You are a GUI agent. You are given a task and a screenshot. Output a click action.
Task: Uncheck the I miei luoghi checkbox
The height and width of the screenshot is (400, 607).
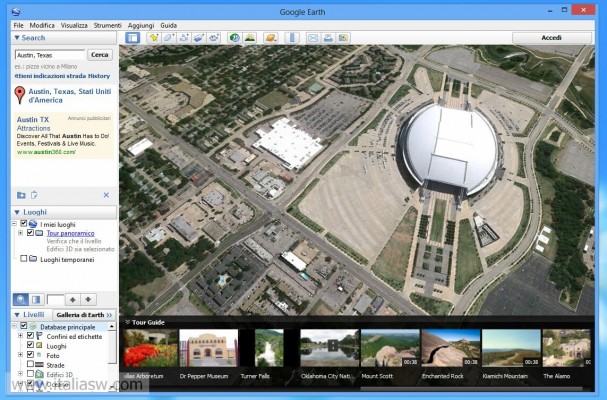click(24, 223)
